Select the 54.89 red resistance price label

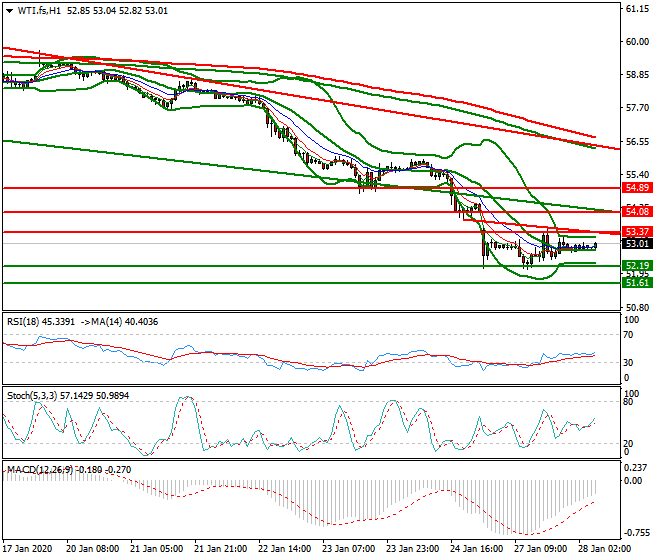point(637,187)
